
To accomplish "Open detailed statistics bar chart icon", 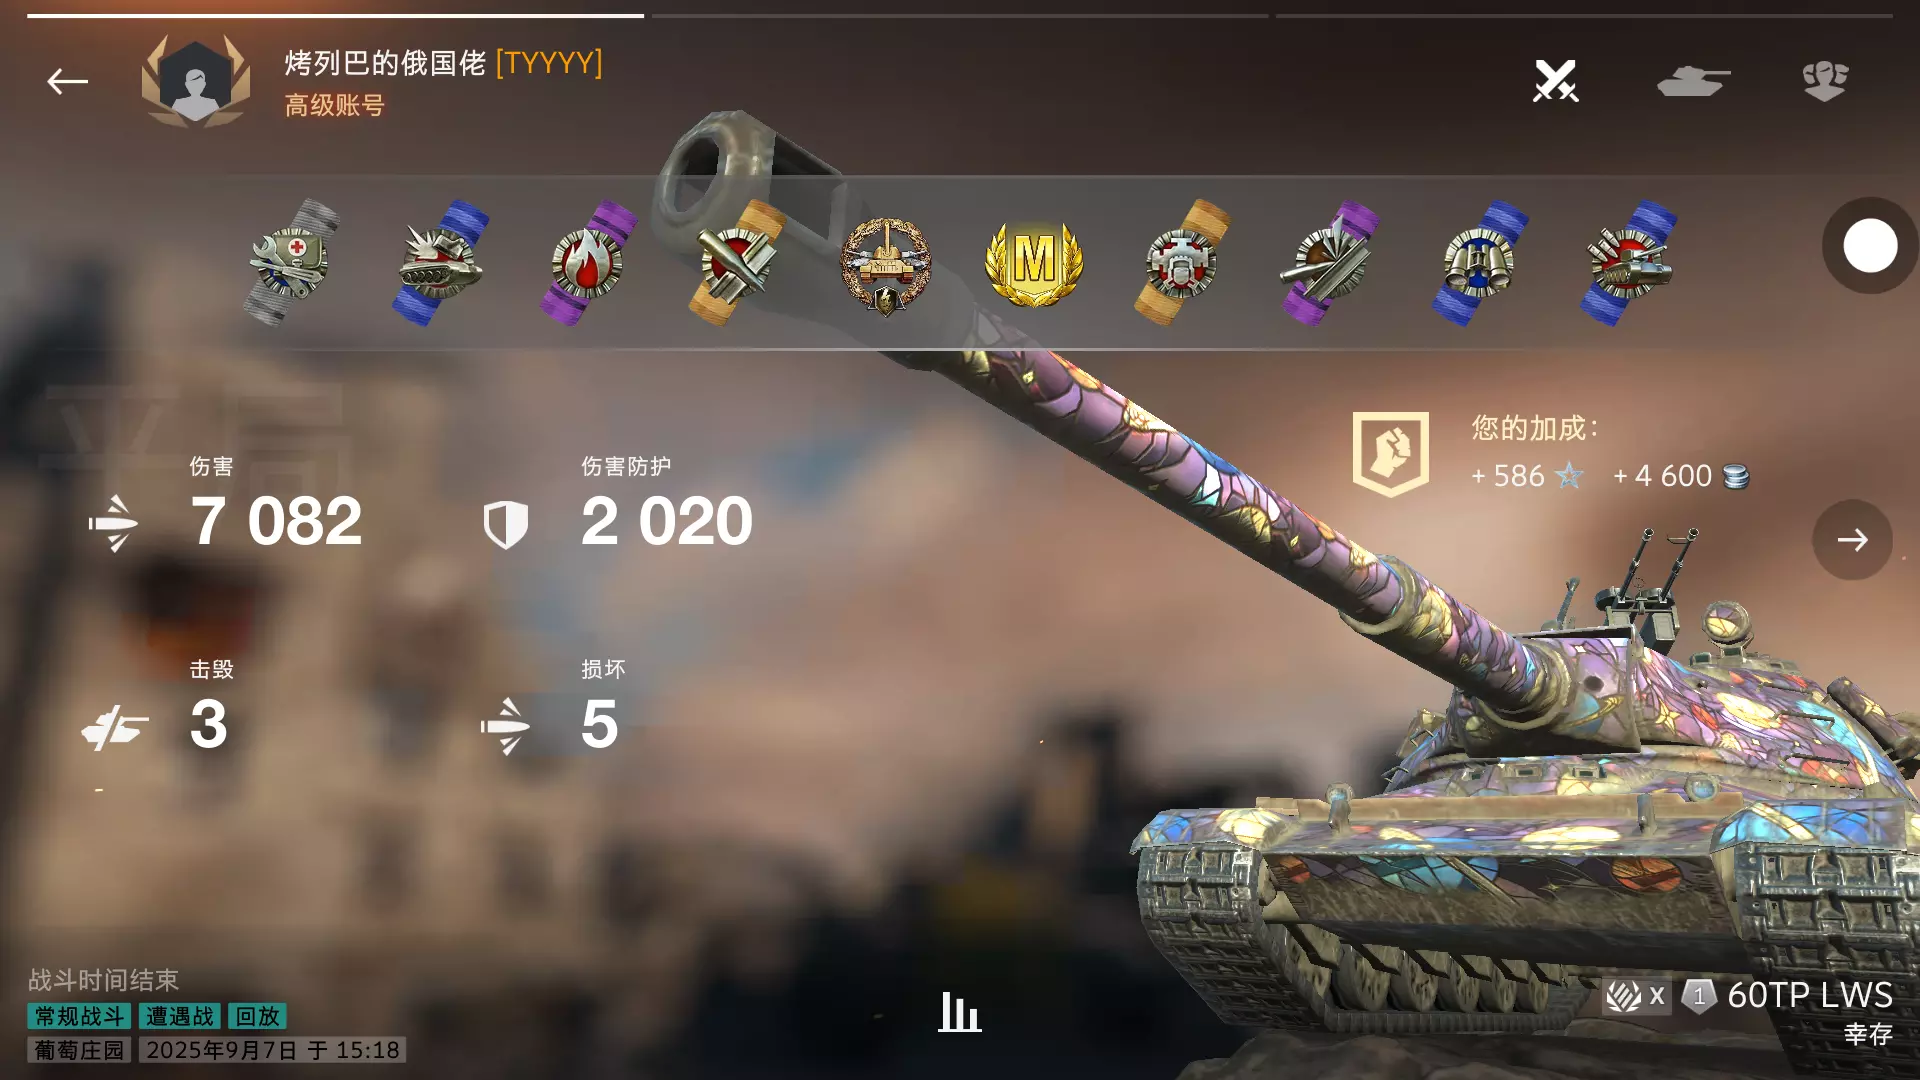I will point(959,1012).
